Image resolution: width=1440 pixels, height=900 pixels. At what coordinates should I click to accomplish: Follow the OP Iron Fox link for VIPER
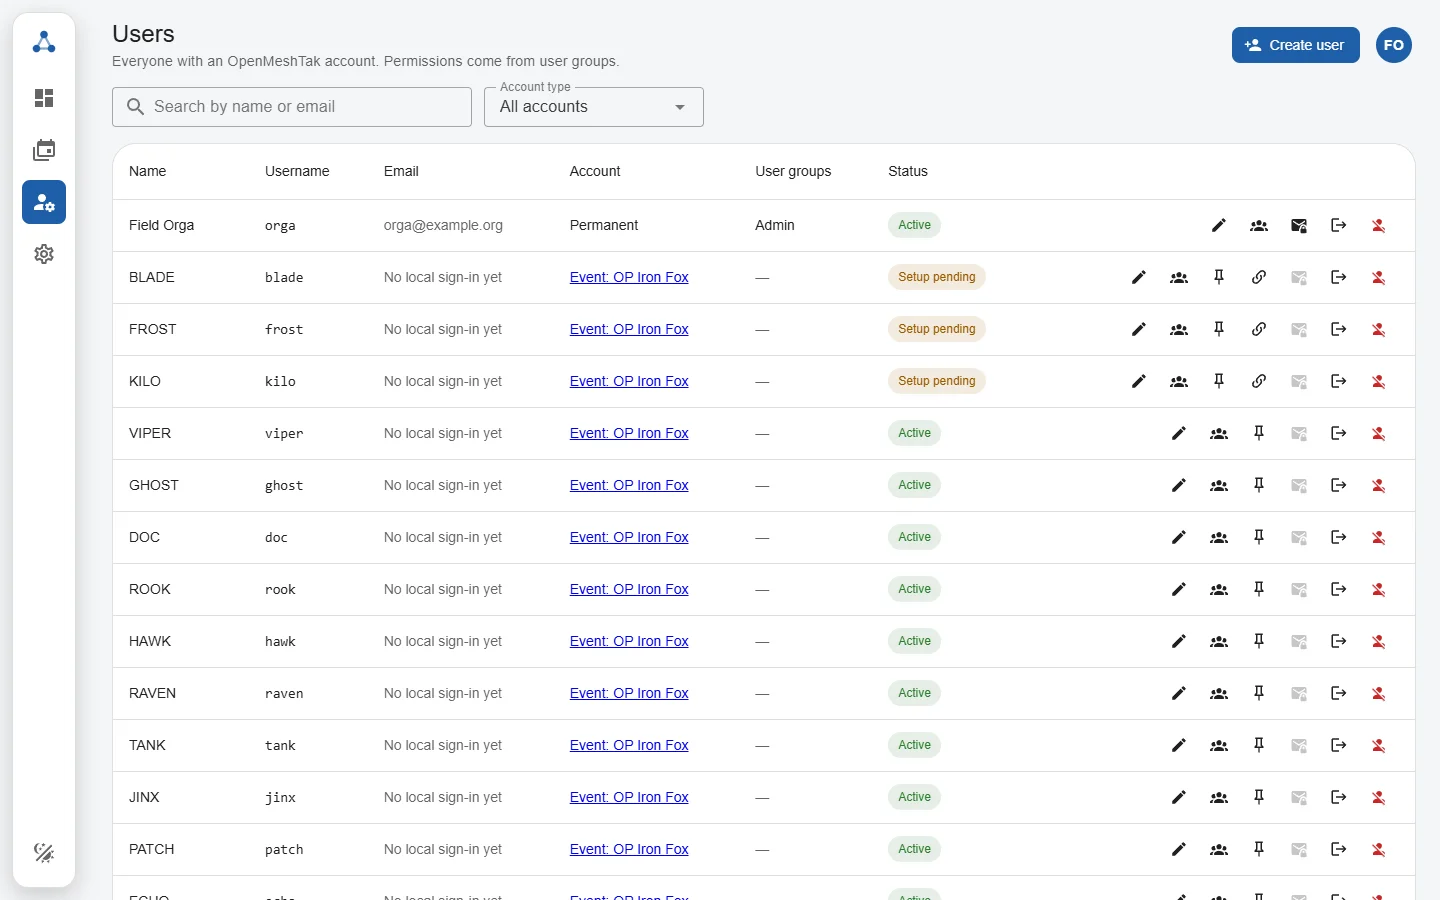tap(629, 433)
